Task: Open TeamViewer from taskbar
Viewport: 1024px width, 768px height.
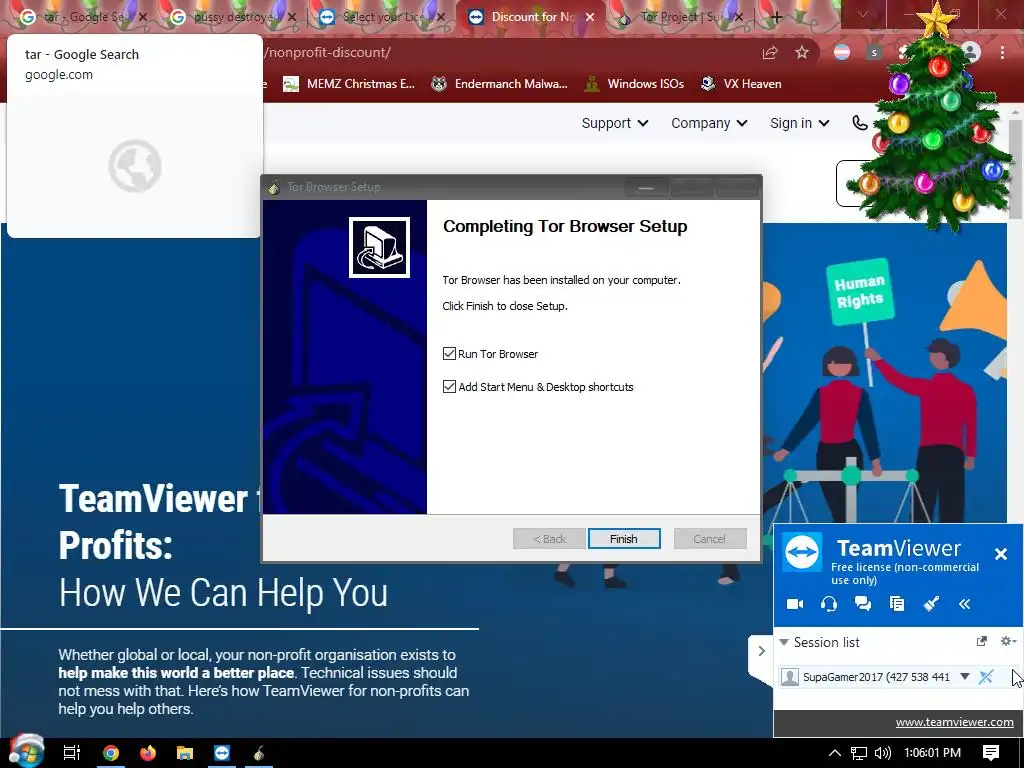Action: [x=222, y=753]
